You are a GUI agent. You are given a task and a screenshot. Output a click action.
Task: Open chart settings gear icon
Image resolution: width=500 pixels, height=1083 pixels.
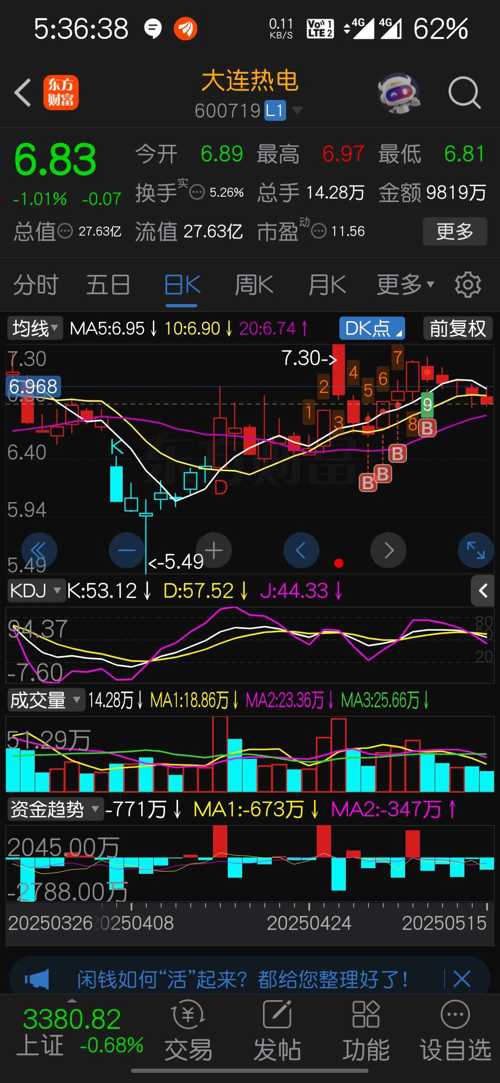tap(468, 285)
